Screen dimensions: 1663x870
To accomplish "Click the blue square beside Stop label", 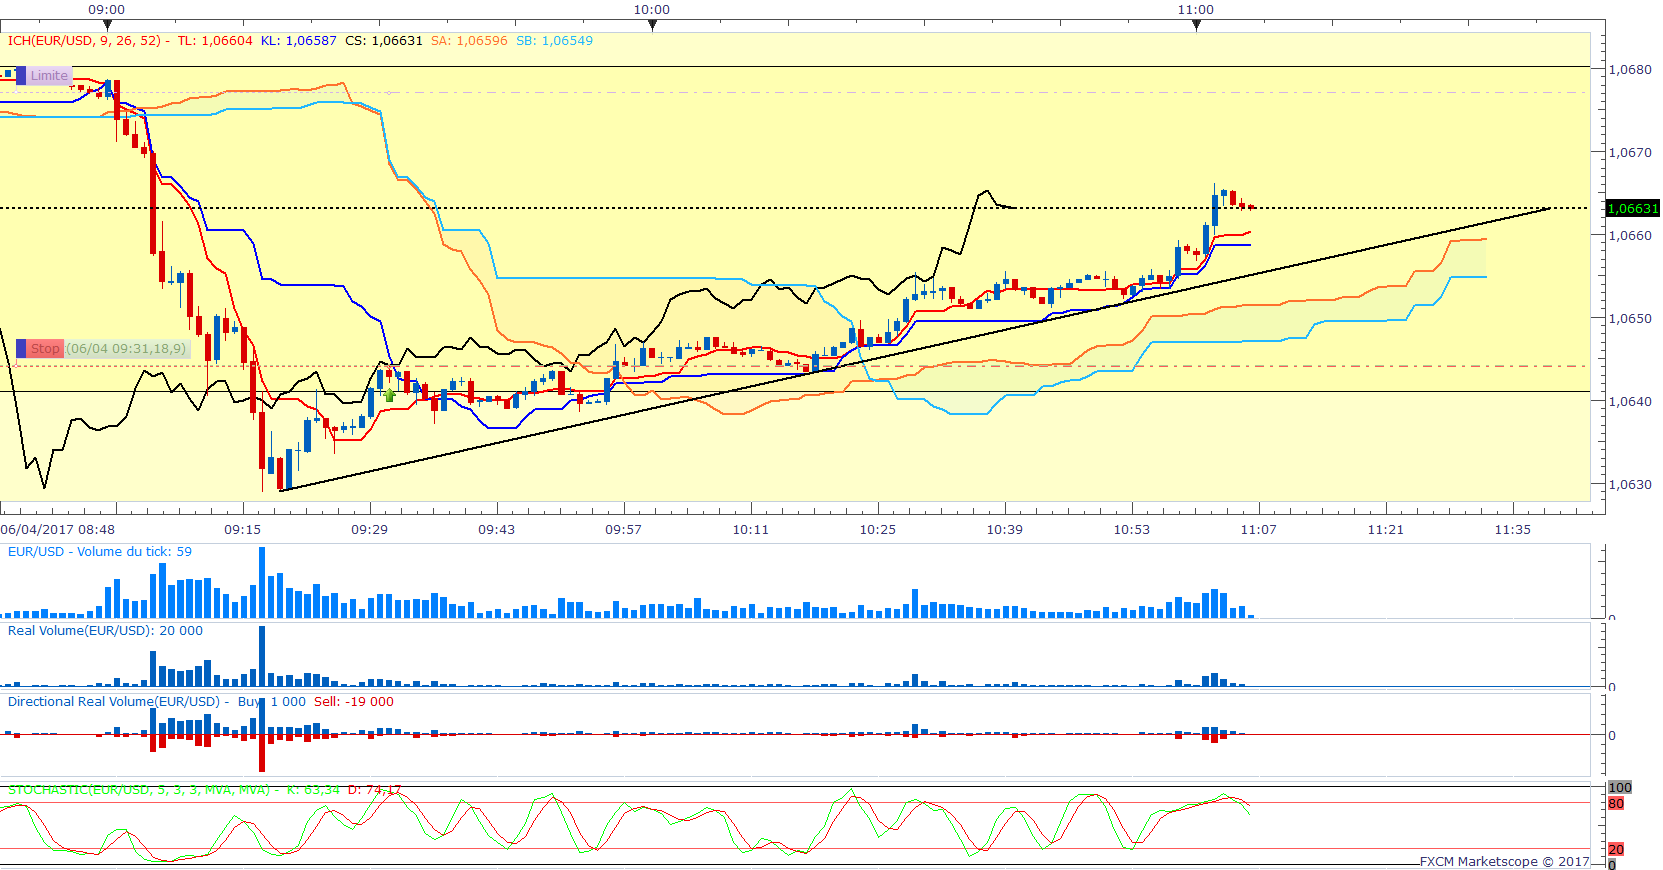I will (21, 349).
